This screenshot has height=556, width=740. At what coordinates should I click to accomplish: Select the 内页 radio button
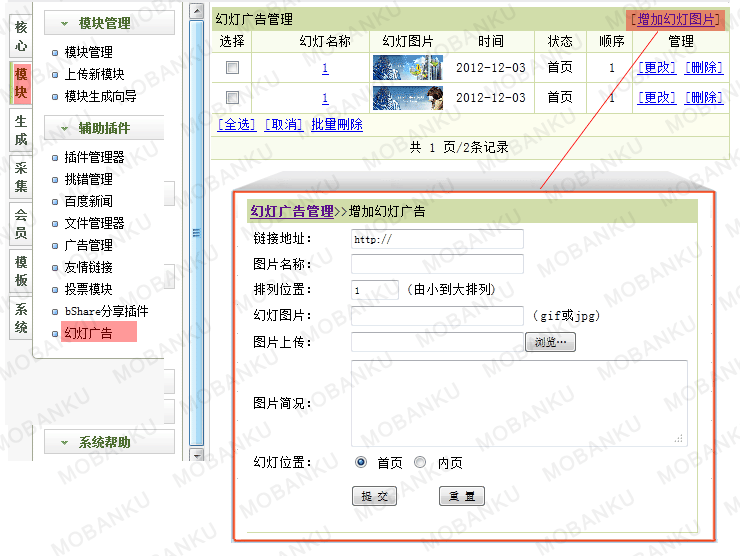pyautogui.click(x=420, y=462)
